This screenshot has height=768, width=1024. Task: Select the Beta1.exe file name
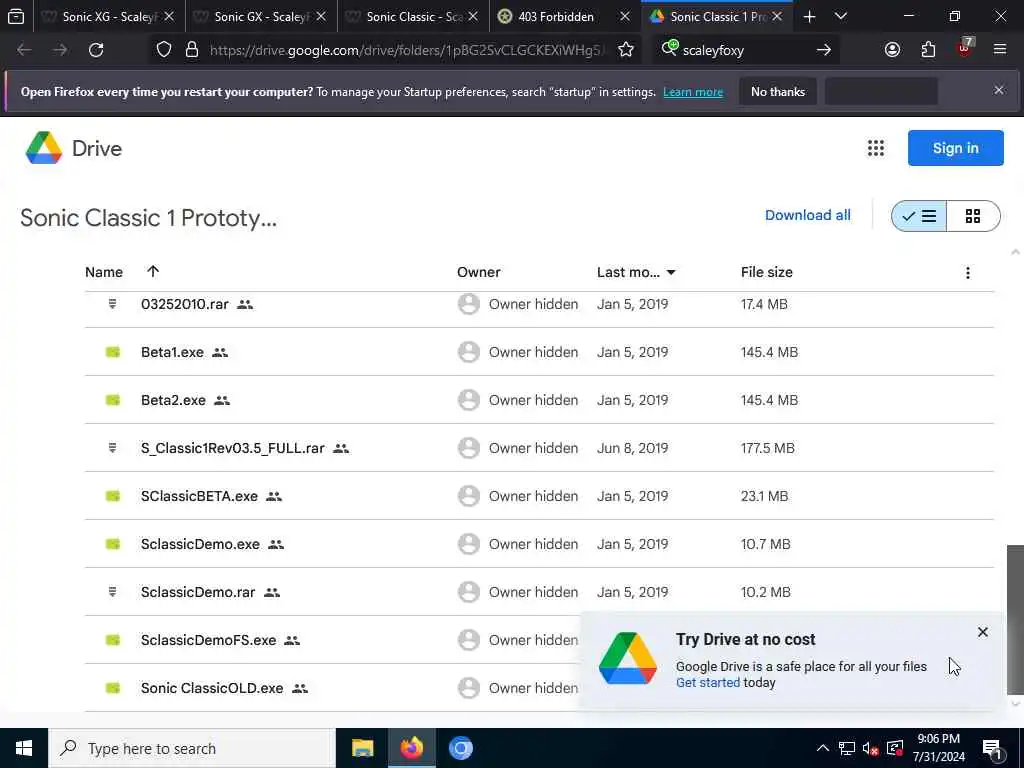[x=172, y=352]
